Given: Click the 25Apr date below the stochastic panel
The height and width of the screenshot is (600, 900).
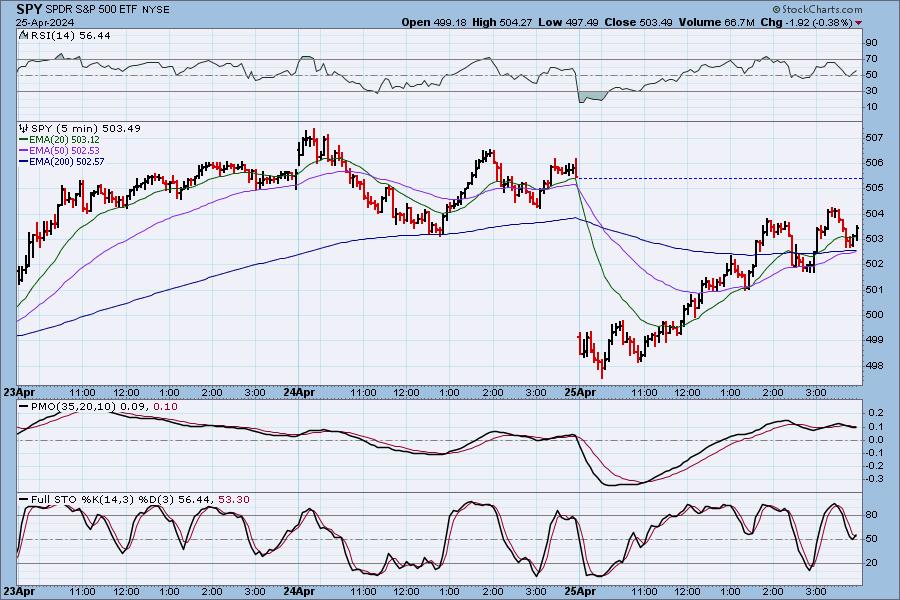Looking at the screenshot, I should (580, 591).
